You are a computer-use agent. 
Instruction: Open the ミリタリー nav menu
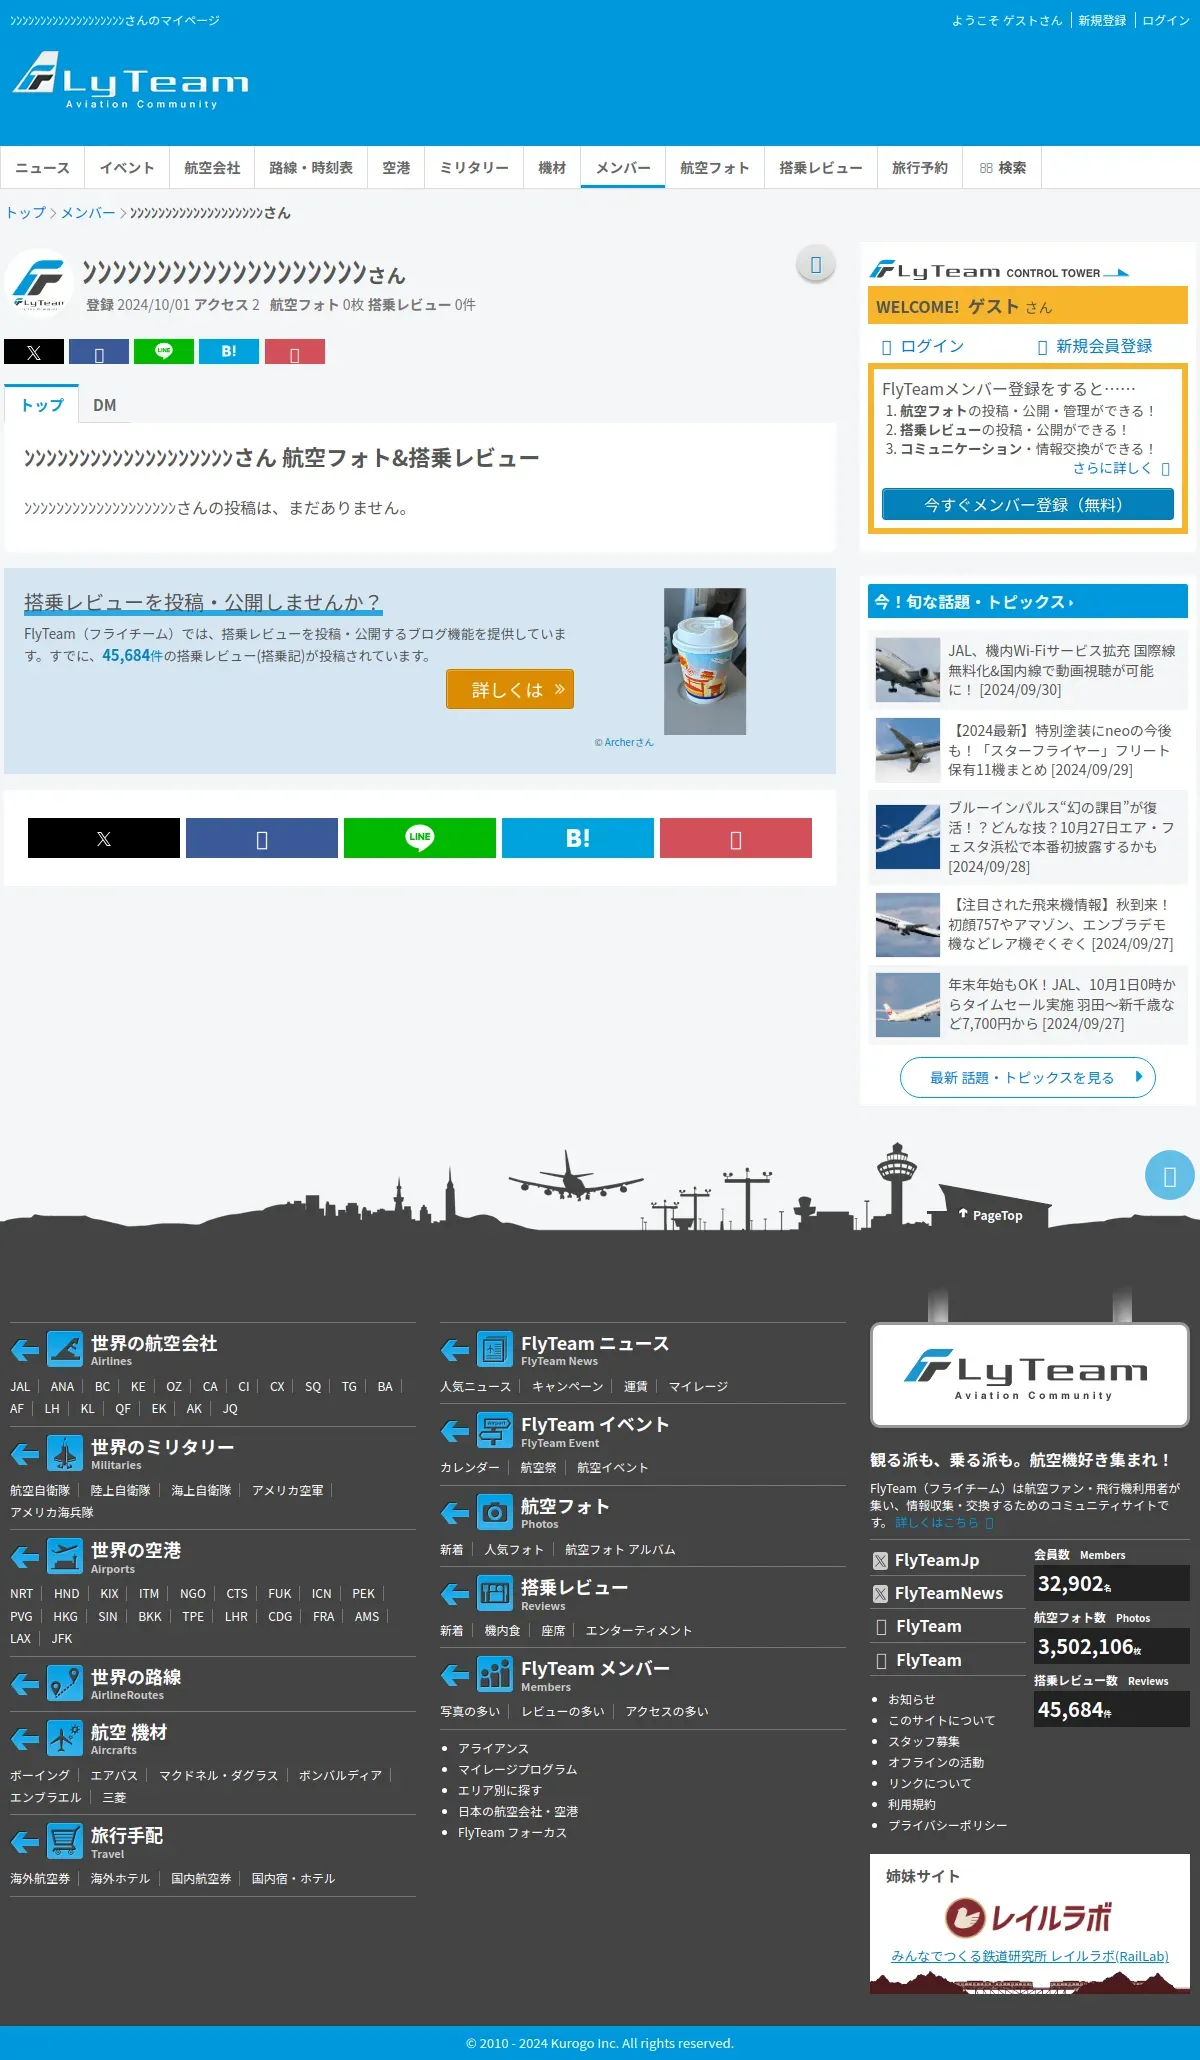(474, 168)
